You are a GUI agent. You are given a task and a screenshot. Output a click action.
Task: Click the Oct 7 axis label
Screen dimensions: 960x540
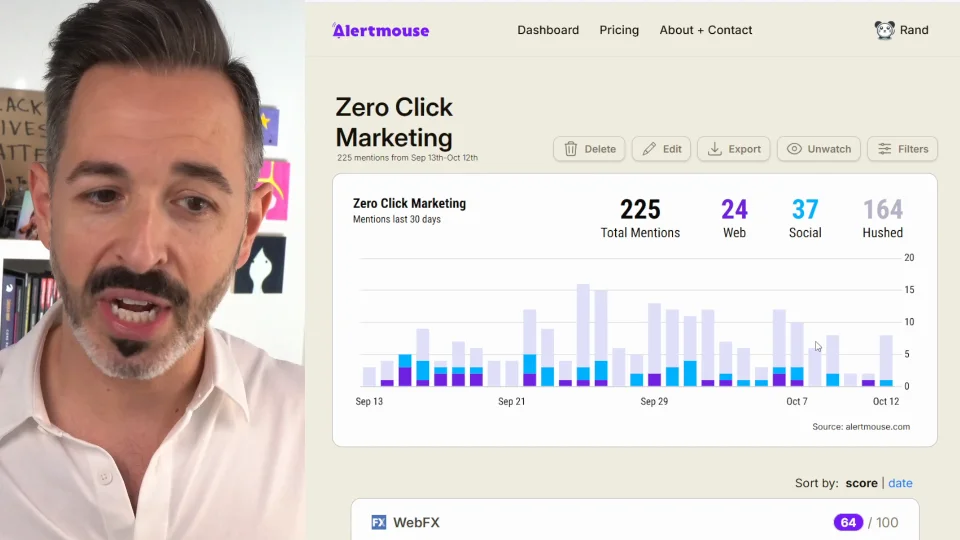797,402
